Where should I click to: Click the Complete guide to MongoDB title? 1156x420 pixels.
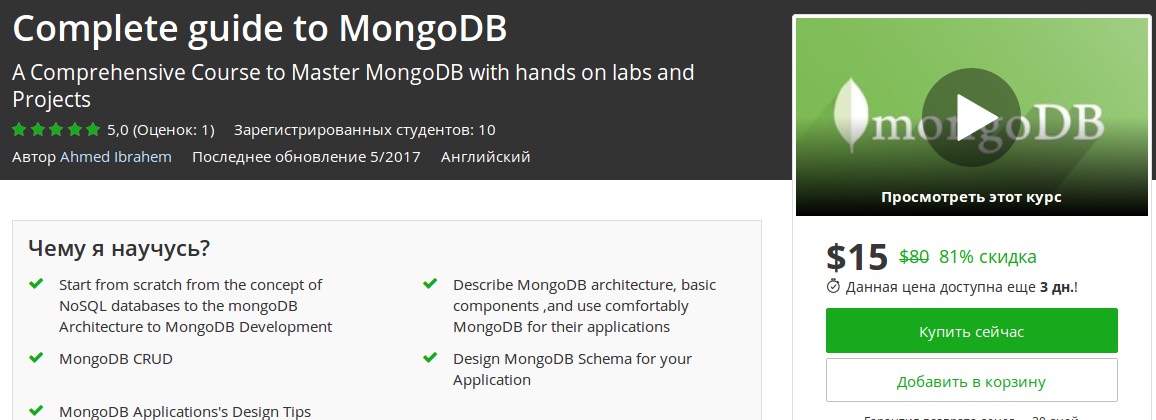[x=259, y=29]
